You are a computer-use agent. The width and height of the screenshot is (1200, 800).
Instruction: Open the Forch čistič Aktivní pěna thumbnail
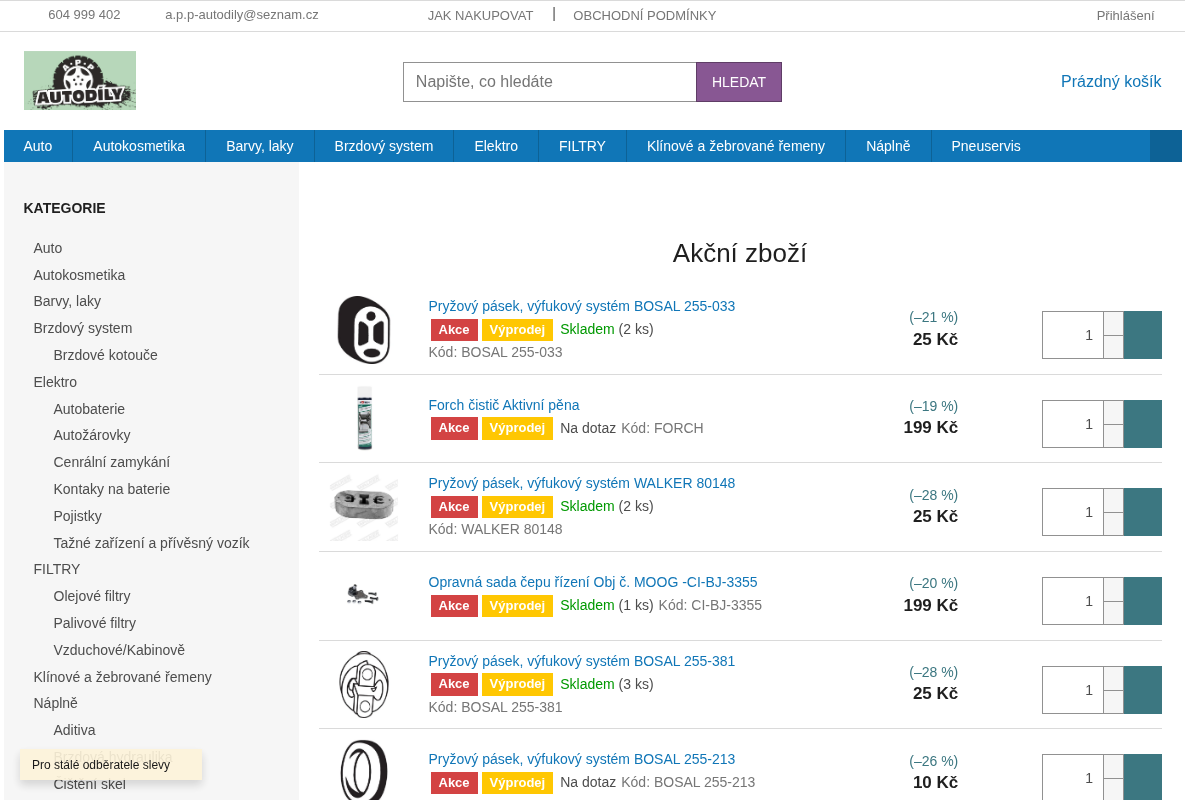364,418
